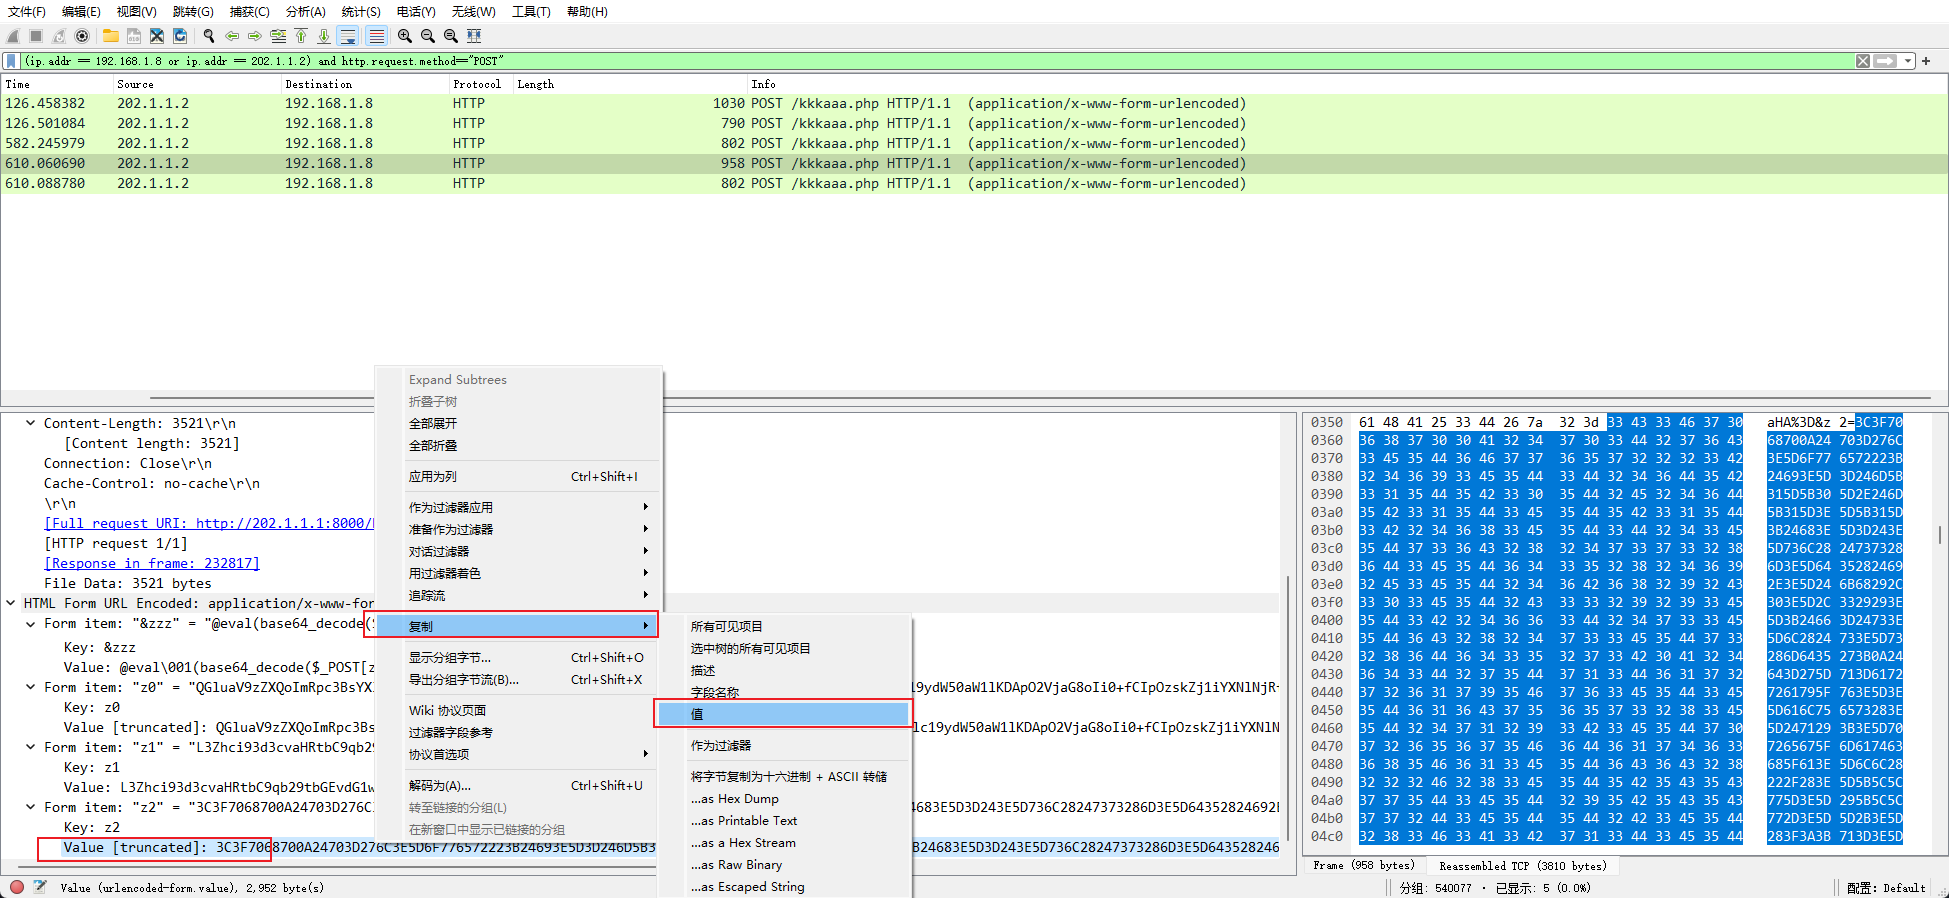The width and height of the screenshot is (1949, 898).
Task: Go forward to next packet arrow
Action: click(255, 36)
